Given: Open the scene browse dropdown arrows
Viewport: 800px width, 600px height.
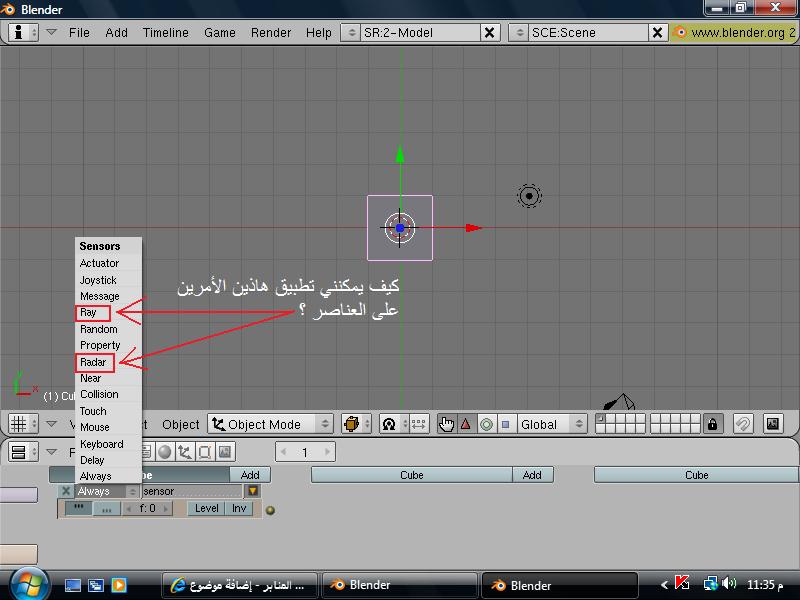Looking at the screenshot, I should (519, 33).
